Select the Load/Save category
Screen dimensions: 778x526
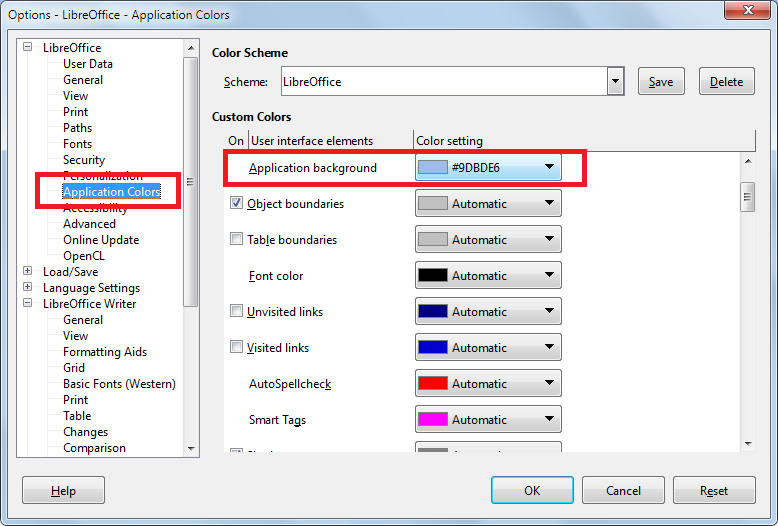(x=70, y=272)
